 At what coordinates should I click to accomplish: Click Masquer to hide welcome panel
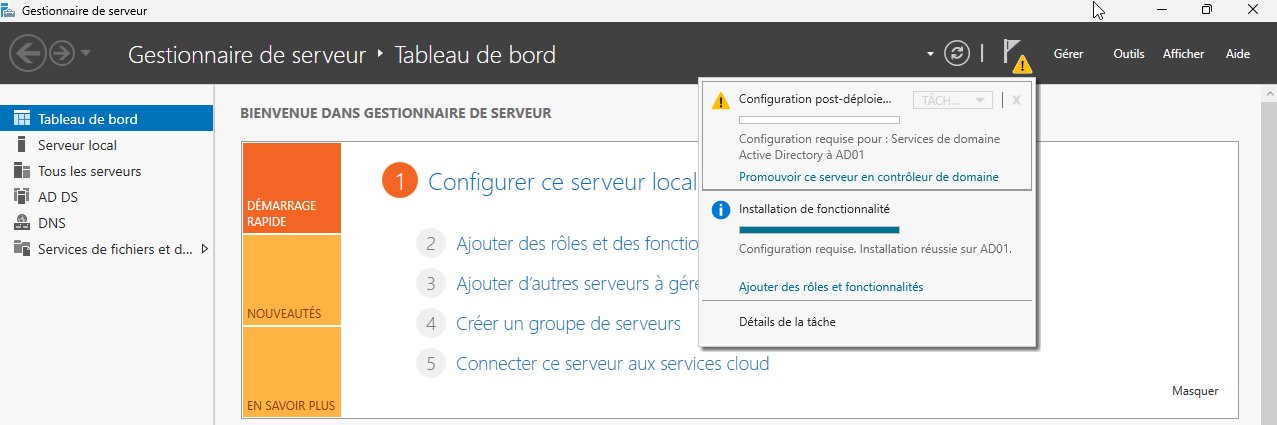(x=1194, y=391)
